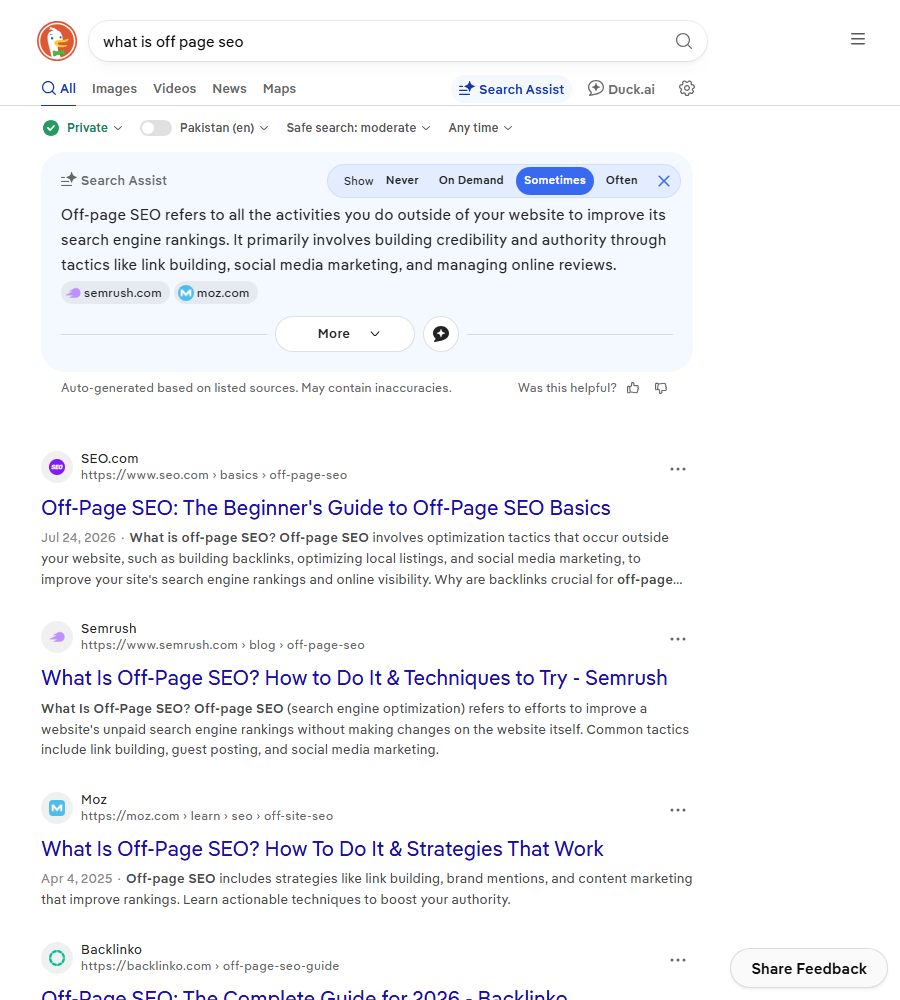Set Search Assist to On Demand
The width and height of the screenshot is (900, 1000).
point(471,180)
